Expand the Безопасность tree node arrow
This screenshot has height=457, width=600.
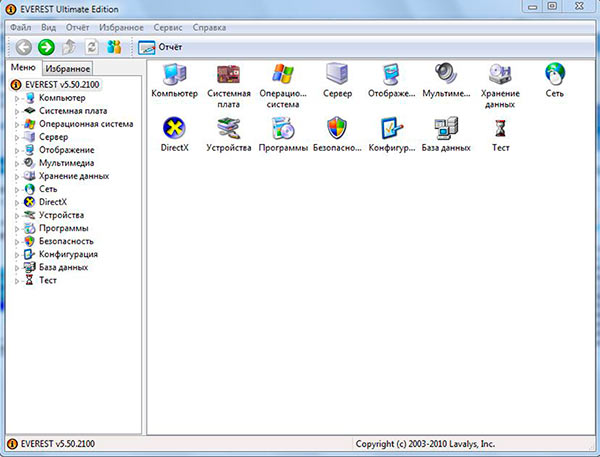pos(17,242)
